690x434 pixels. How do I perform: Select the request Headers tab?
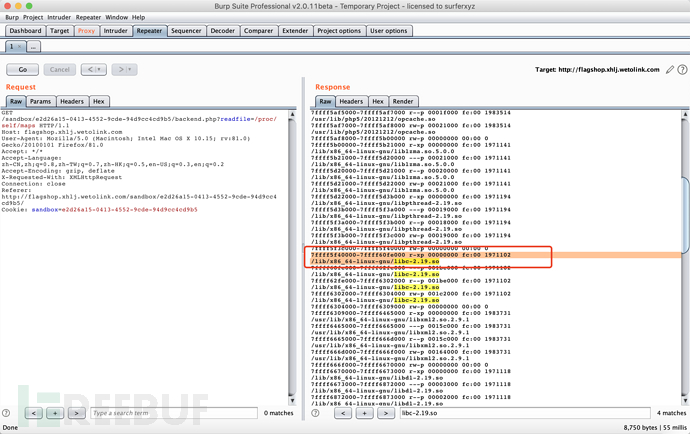[x=72, y=101]
